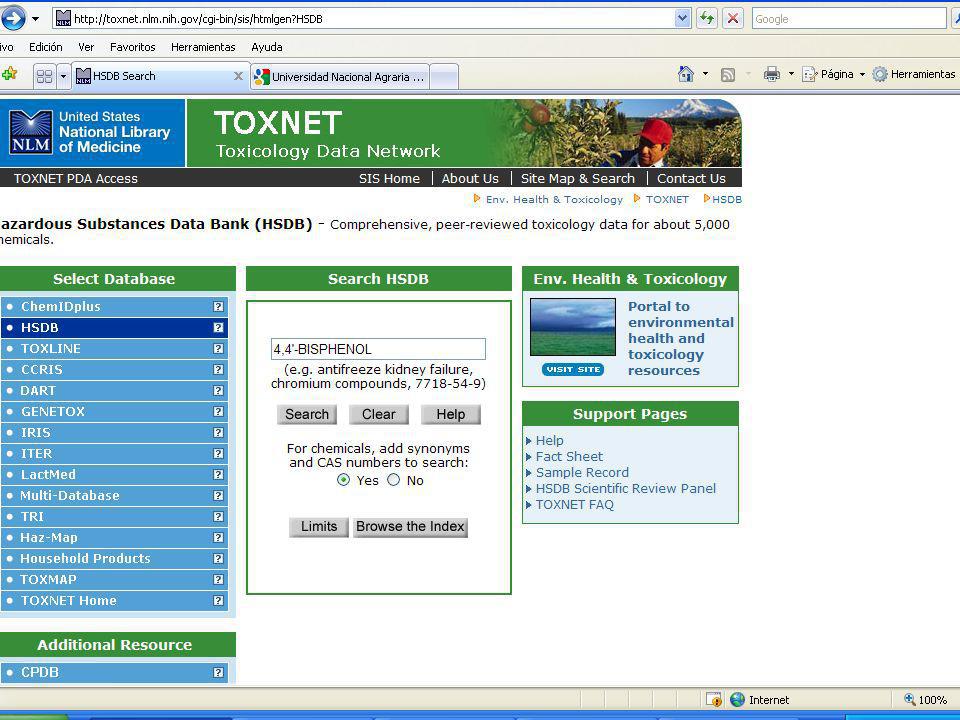Image resolution: width=960 pixels, height=720 pixels.
Task: Open a new blank tab
Action: pyautogui.click(x=444, y=77)
